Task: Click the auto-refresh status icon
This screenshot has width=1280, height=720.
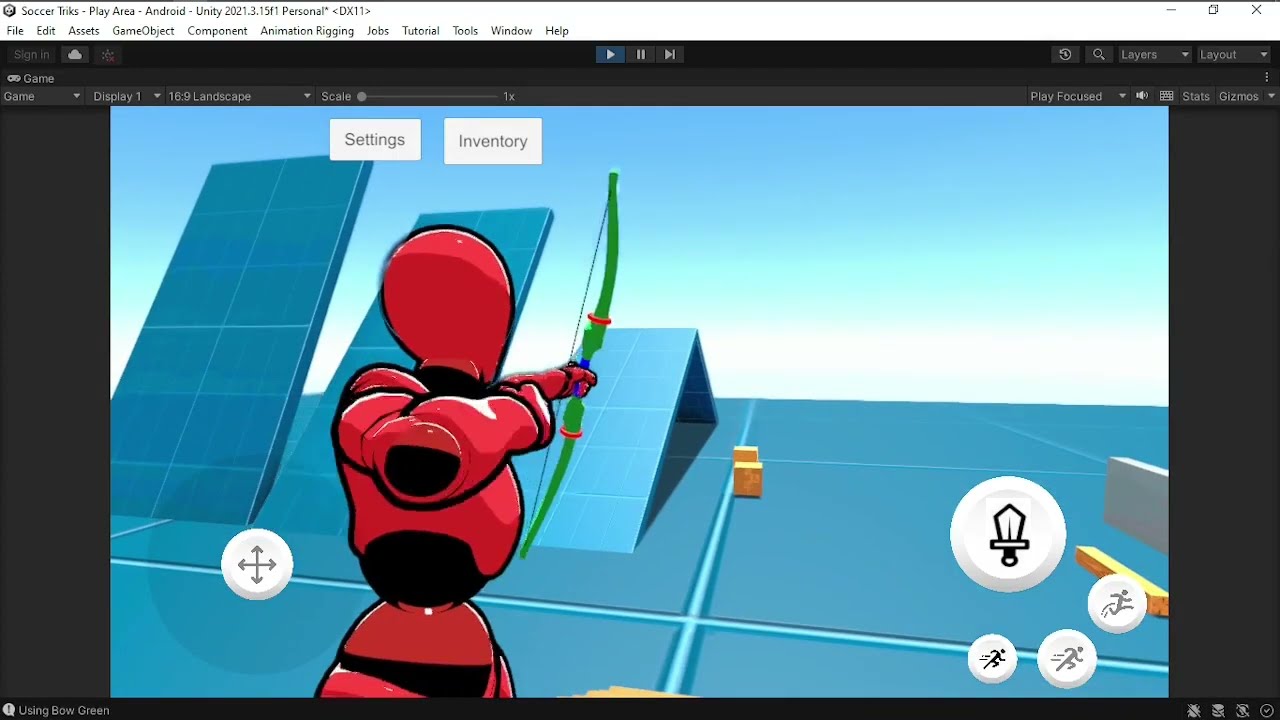Action: pyautogui.click(x=1243, y=711)
